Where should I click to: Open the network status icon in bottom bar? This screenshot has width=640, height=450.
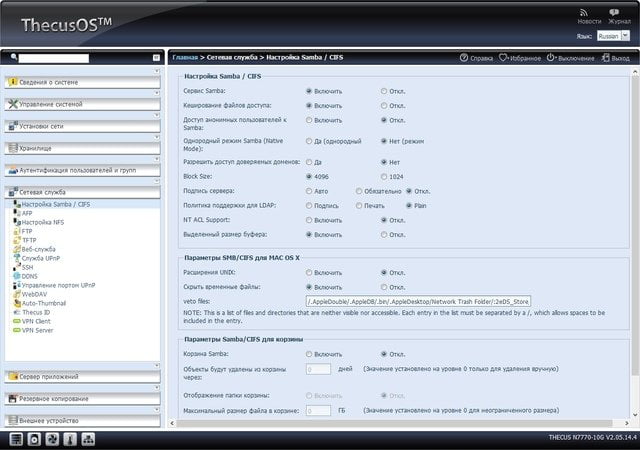[88, 439]
